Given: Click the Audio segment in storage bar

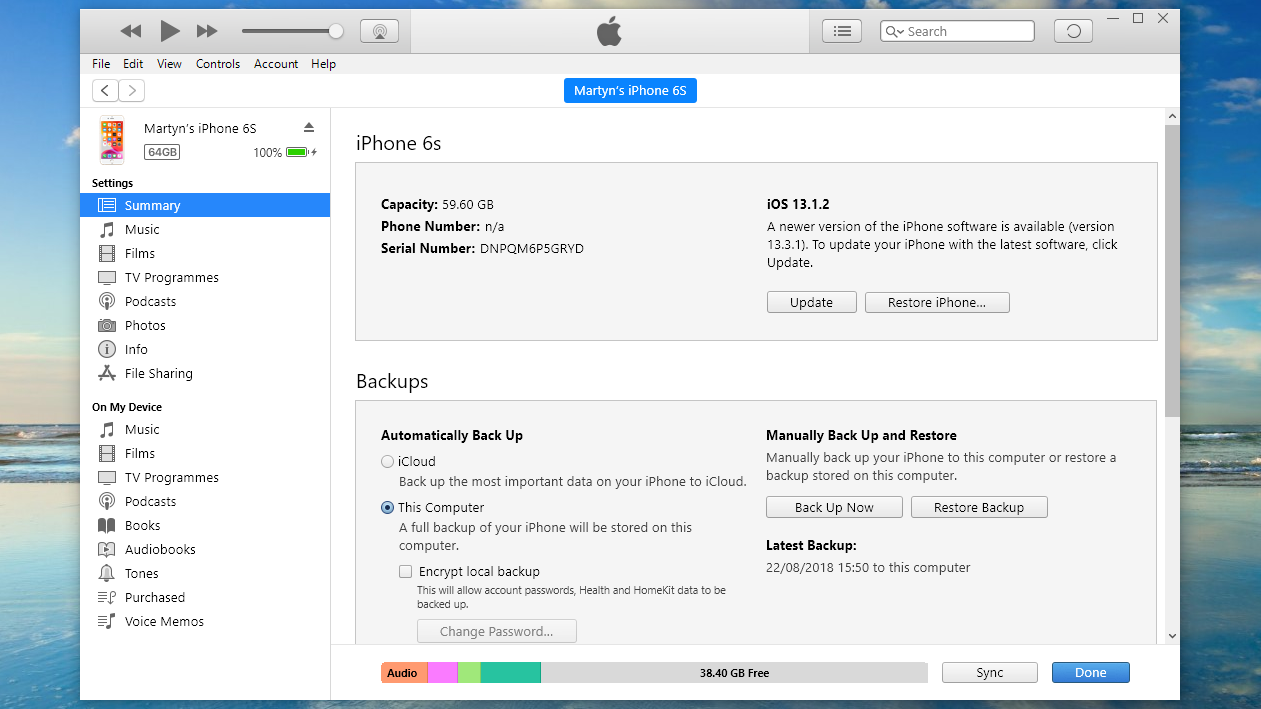Looking at the screenshot, I should coord(403,673).
